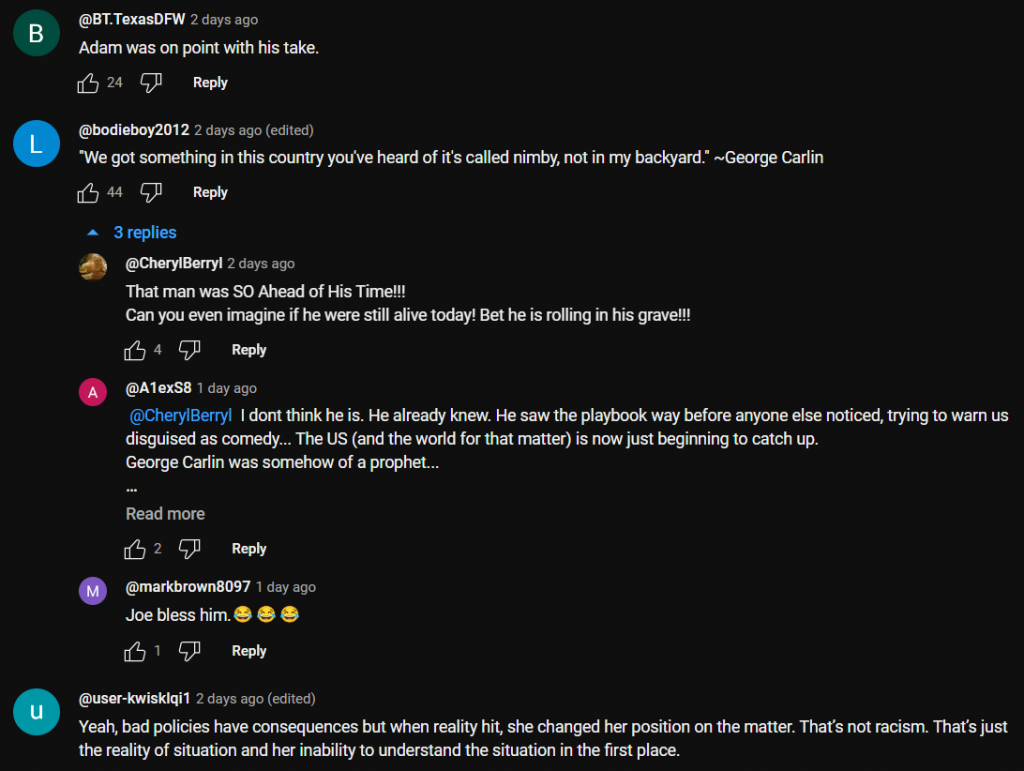This screenshot has height=771, width=1024.
Task: Like the George Carlin quote comment
Action: coord(89,193)
